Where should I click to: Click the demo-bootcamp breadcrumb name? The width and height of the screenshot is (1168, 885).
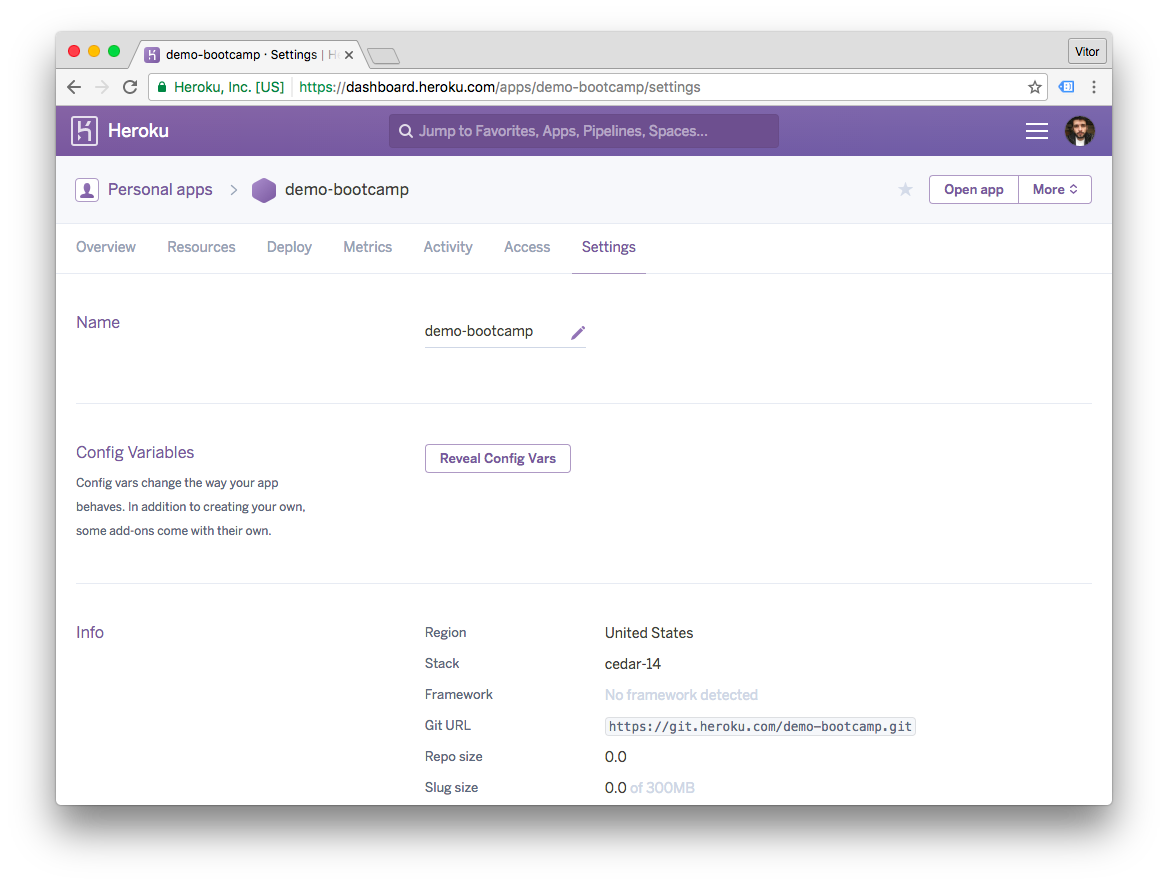click(x=346, y=190)
